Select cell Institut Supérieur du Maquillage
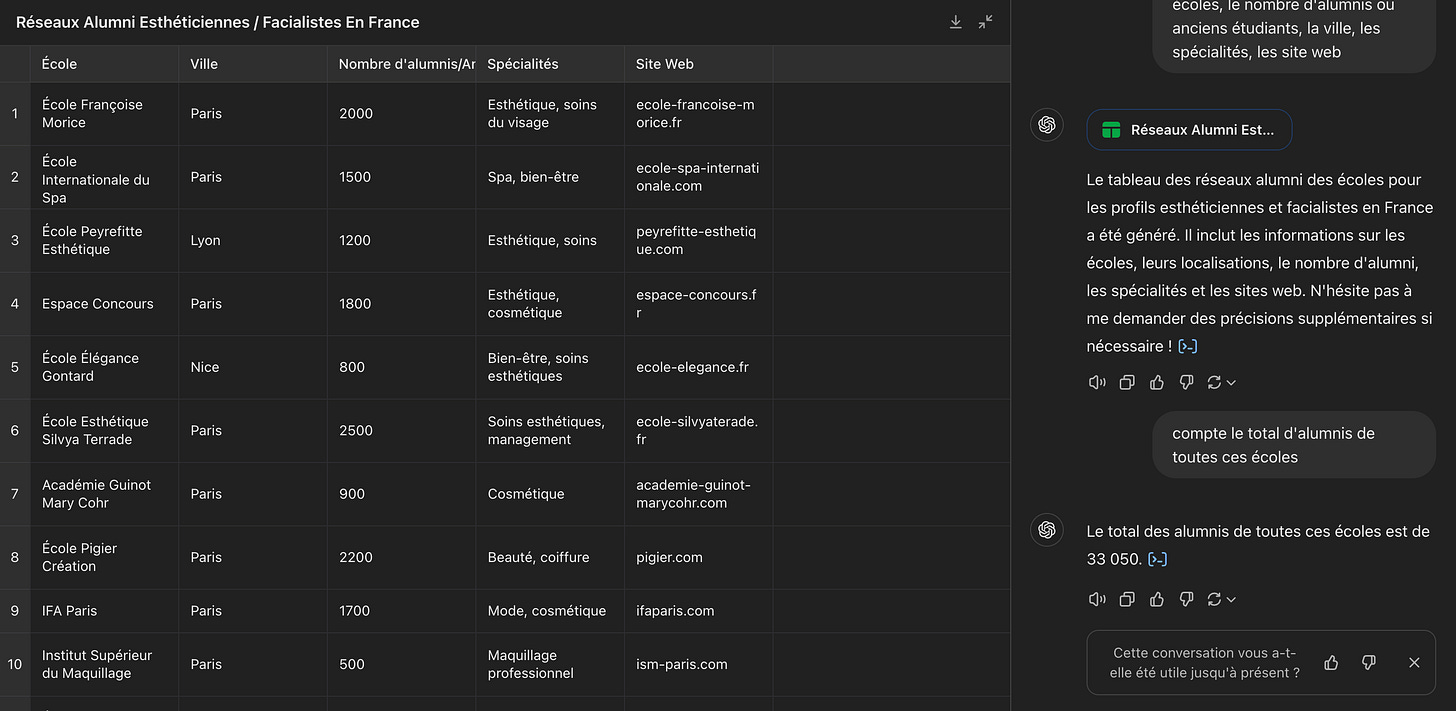The height and width of the screenshot is (711, 1456). pyautogui.click(x=104, y=664)
